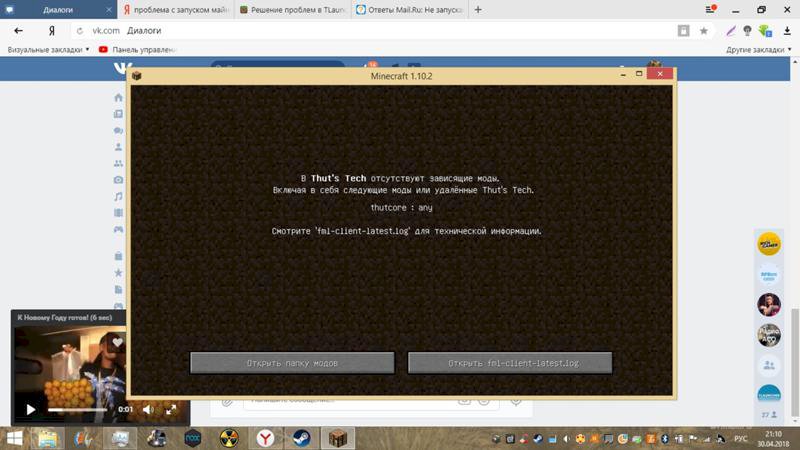Click the 'Открыть fml-client-latest.log' button

pos(509,363)
